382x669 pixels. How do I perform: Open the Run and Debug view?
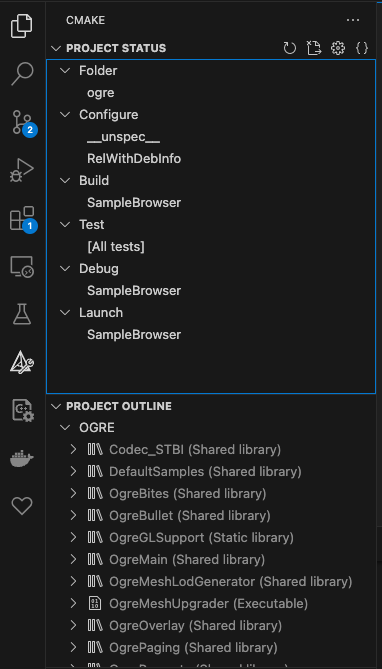click(22, 171)
